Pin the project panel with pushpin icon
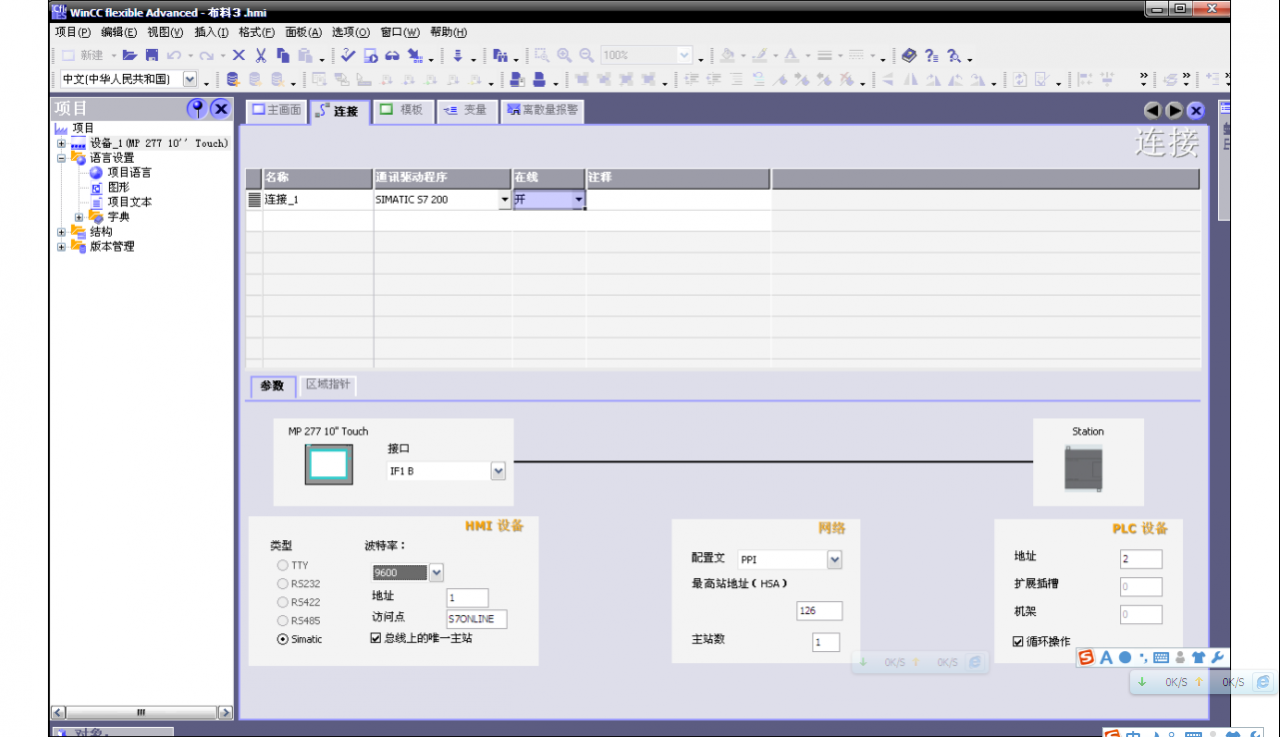Image resolution: width=1280 pixels, height=737 pixels. (196, 108)
